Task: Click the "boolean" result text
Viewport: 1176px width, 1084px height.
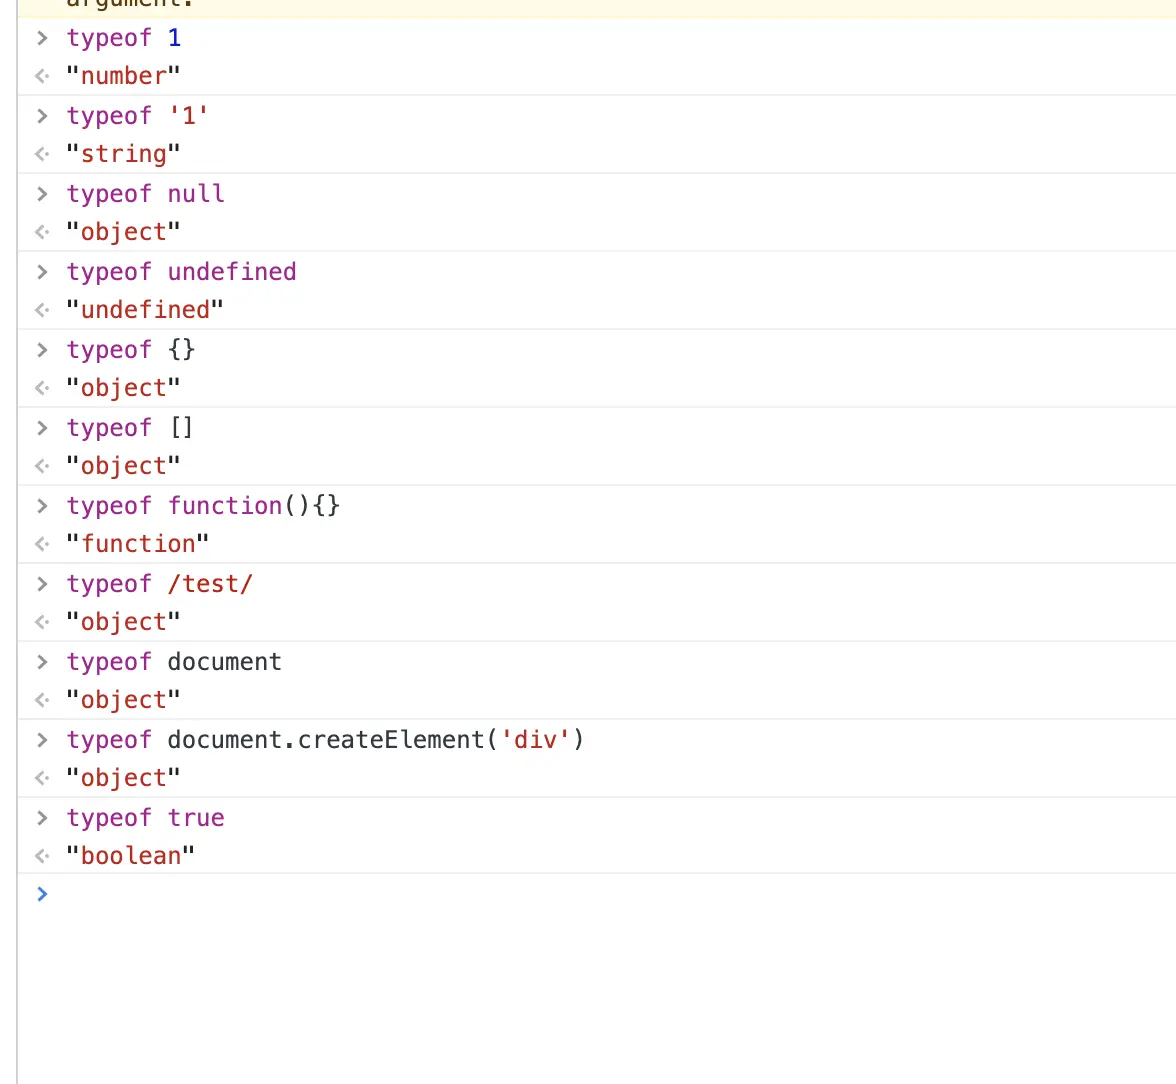Action: tap(130, 856)
